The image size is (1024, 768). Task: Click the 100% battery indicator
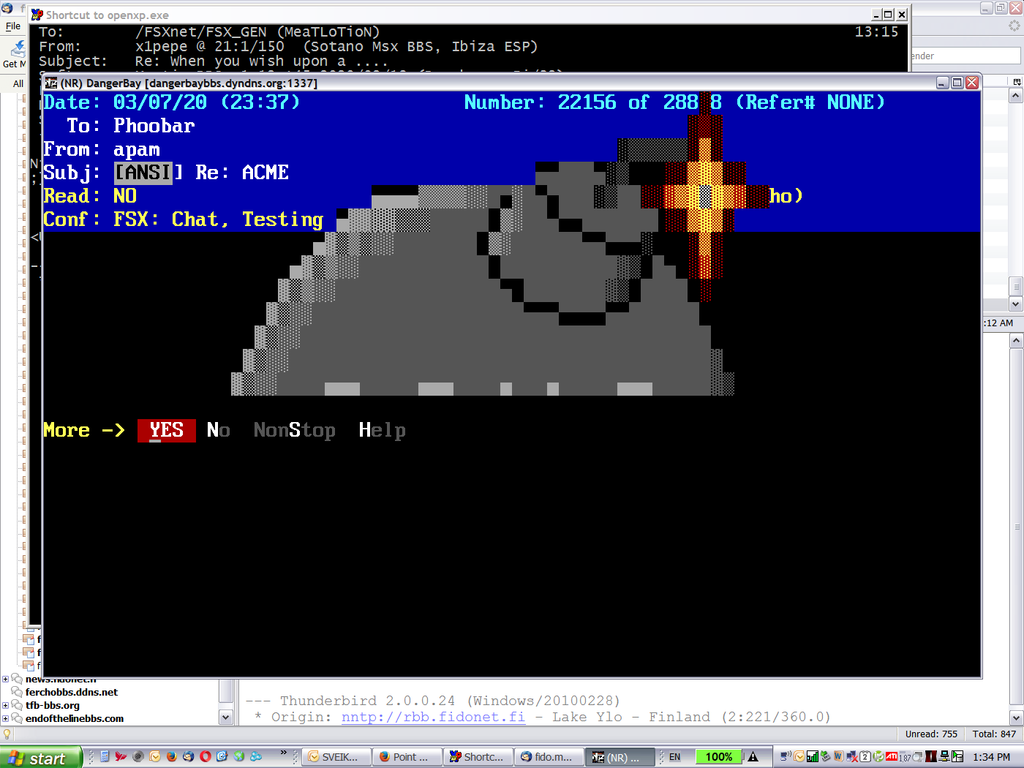pos(718,757)
